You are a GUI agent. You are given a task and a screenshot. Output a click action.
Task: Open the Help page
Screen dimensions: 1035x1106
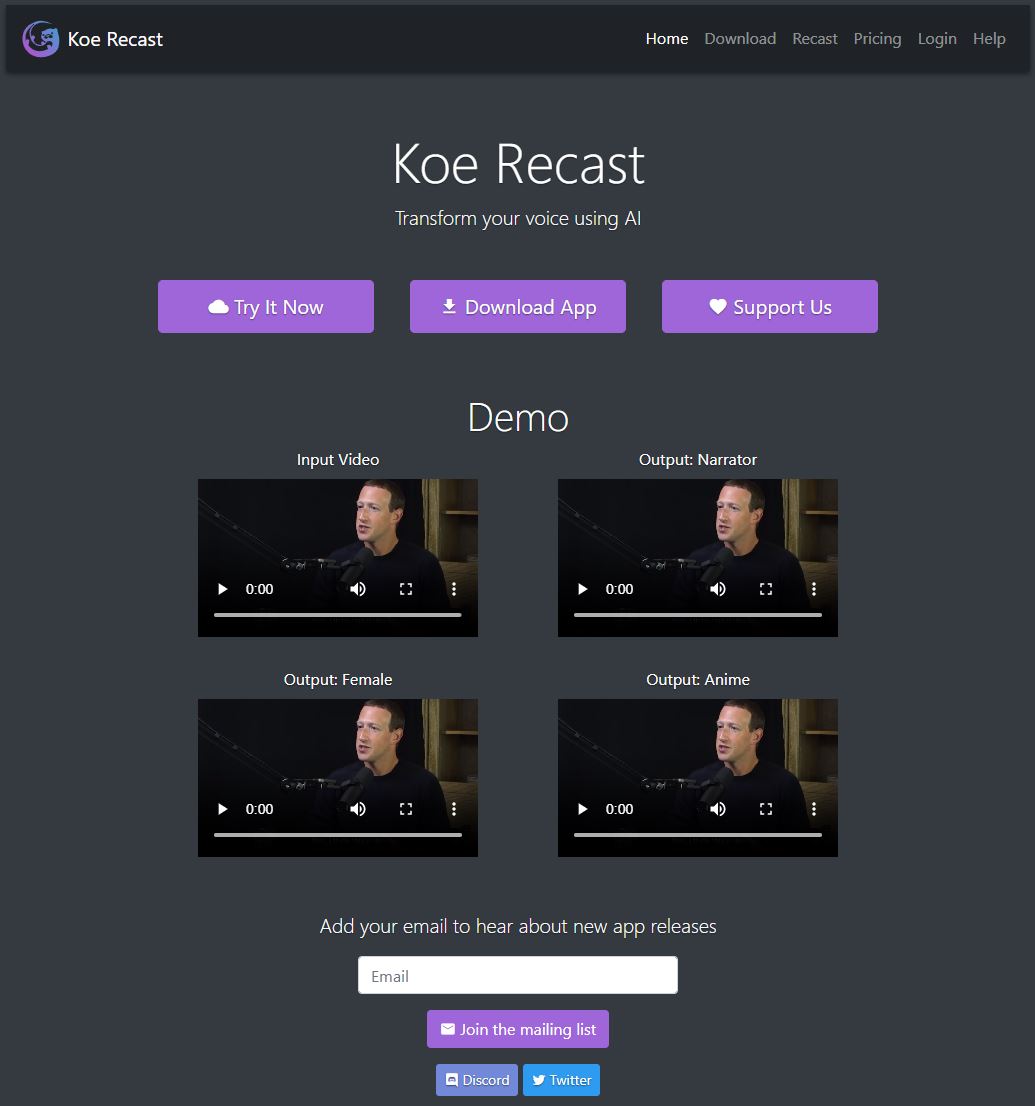(989, 39)
